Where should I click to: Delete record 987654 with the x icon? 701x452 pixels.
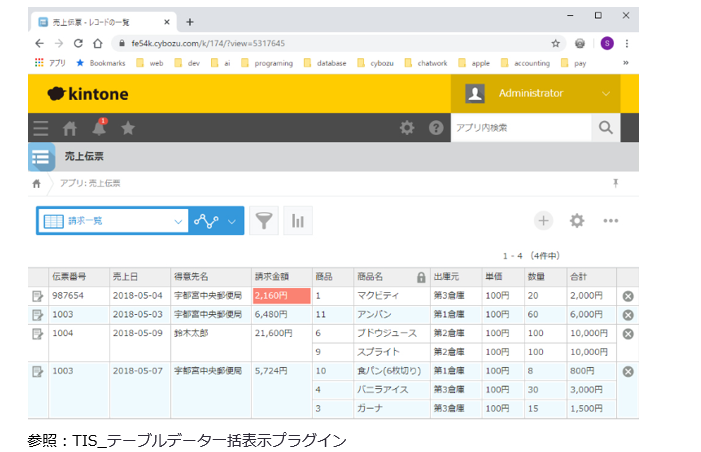pos(628,296)
